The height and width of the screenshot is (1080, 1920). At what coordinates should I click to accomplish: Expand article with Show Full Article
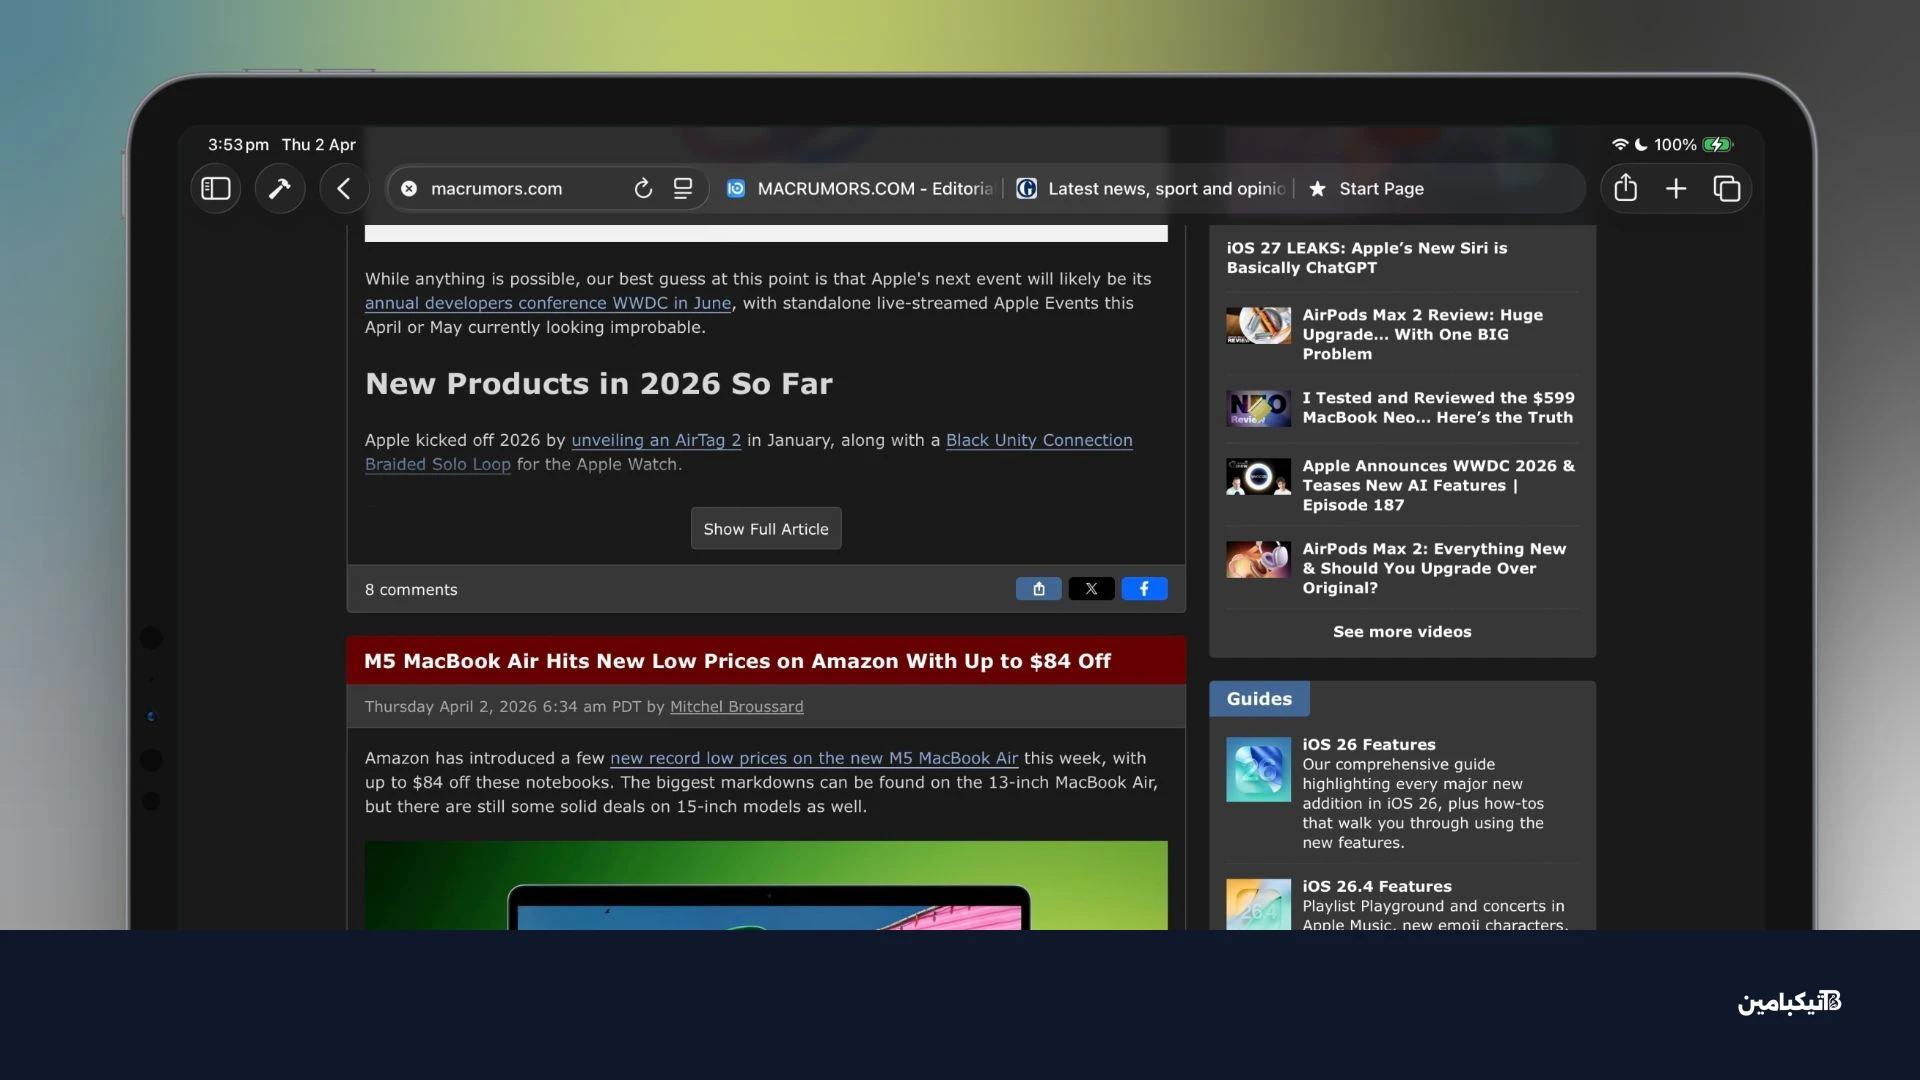click(766, 529)
